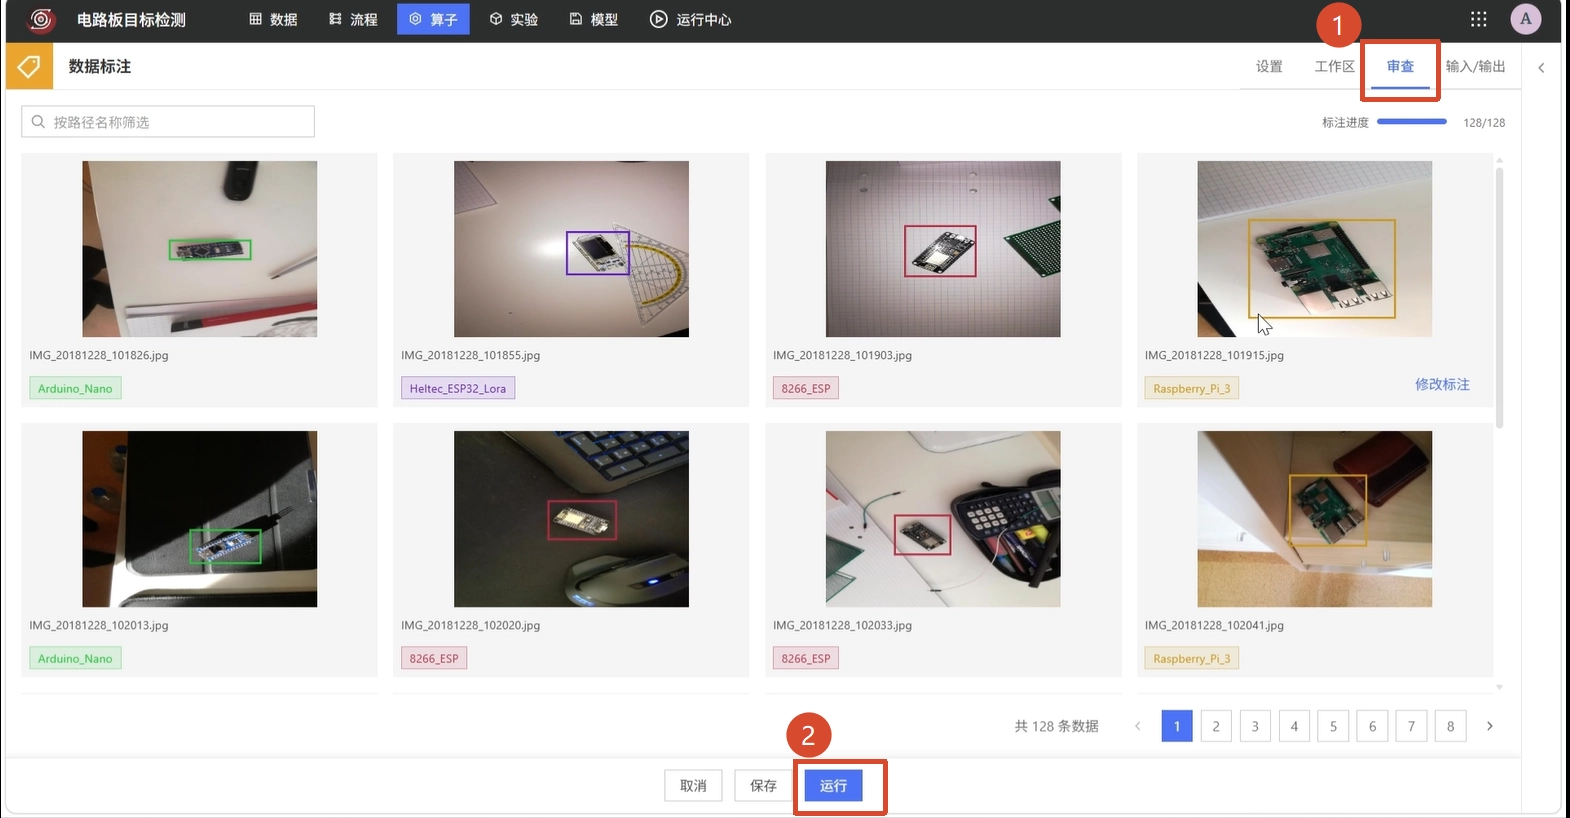
Task: Click the 修改标注 link
Action: click(x=1442, y=384)
